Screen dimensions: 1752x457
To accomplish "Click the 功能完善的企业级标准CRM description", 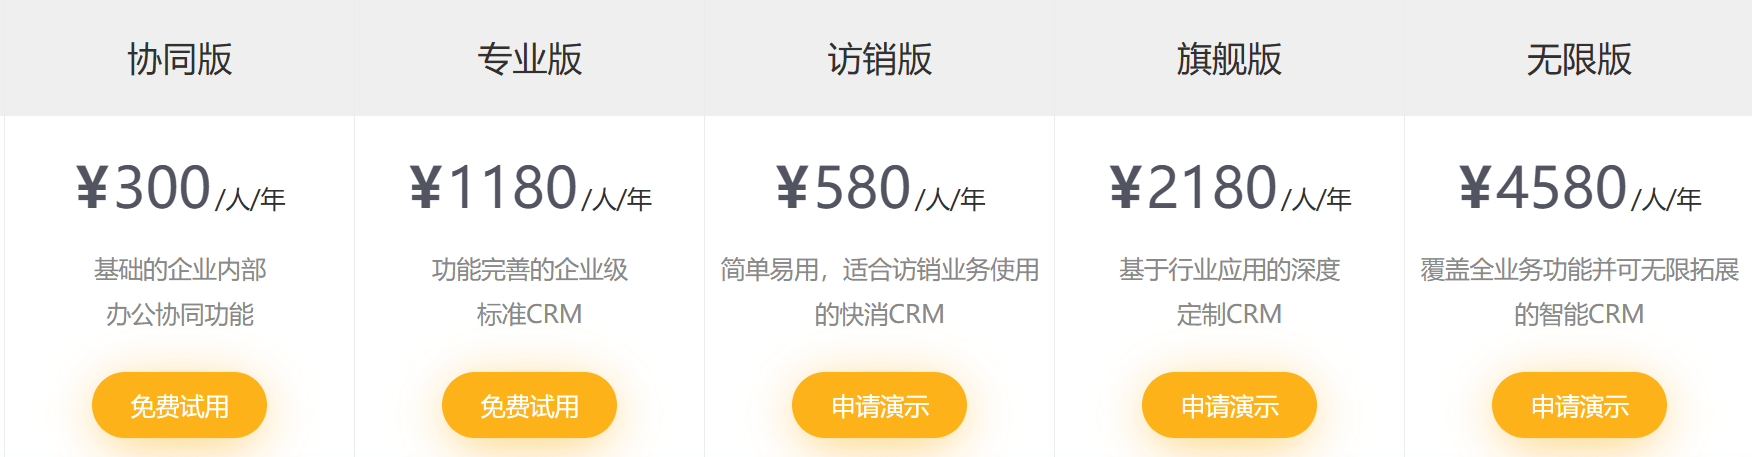I will [530, 291].
